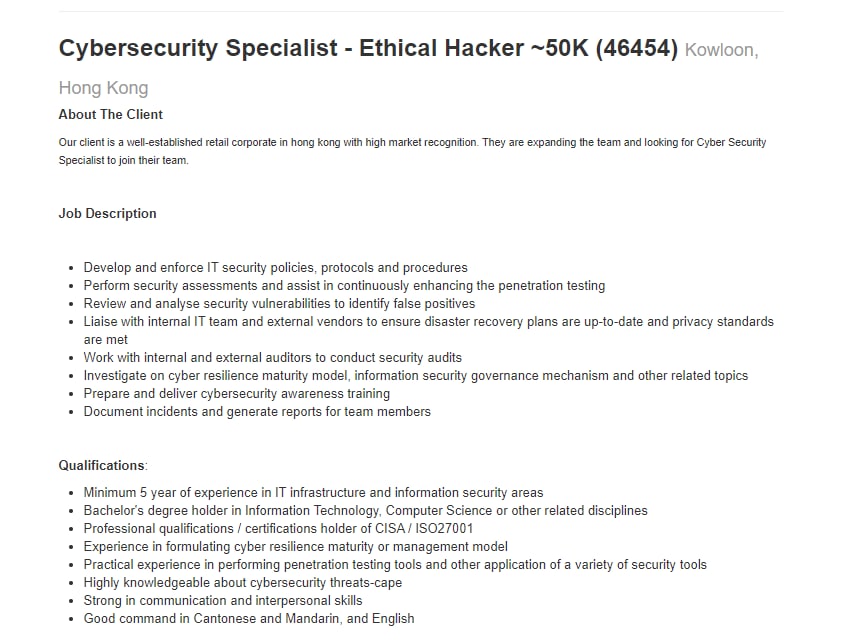Select the Cantonese and Mandarin language requirement
The width and height of the screenshot is (841, 641).
(x=248, y=619)
